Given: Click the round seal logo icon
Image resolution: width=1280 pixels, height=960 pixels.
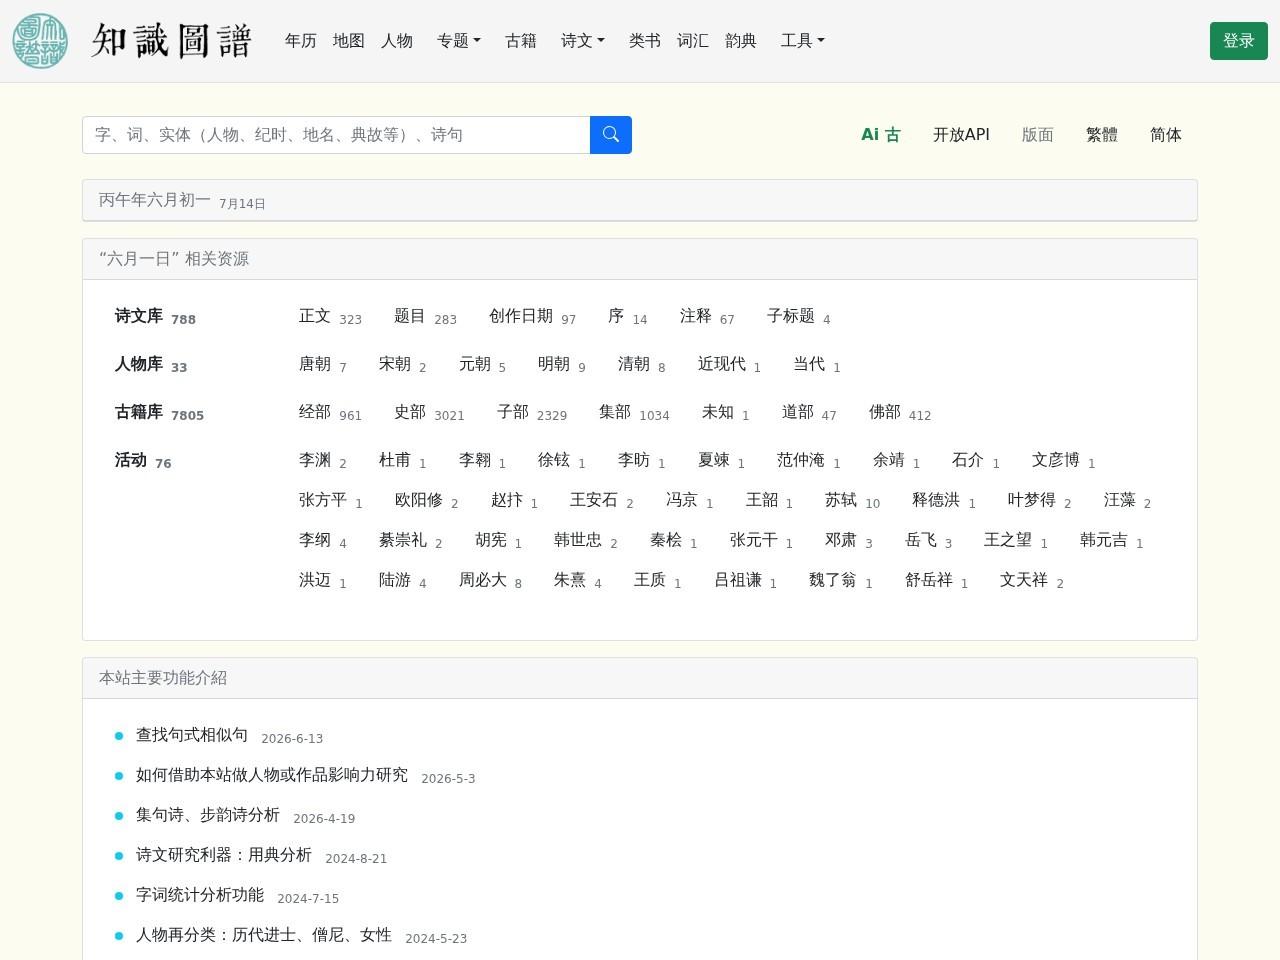Looking at the screenshot, I should click(x=40, y=41).
